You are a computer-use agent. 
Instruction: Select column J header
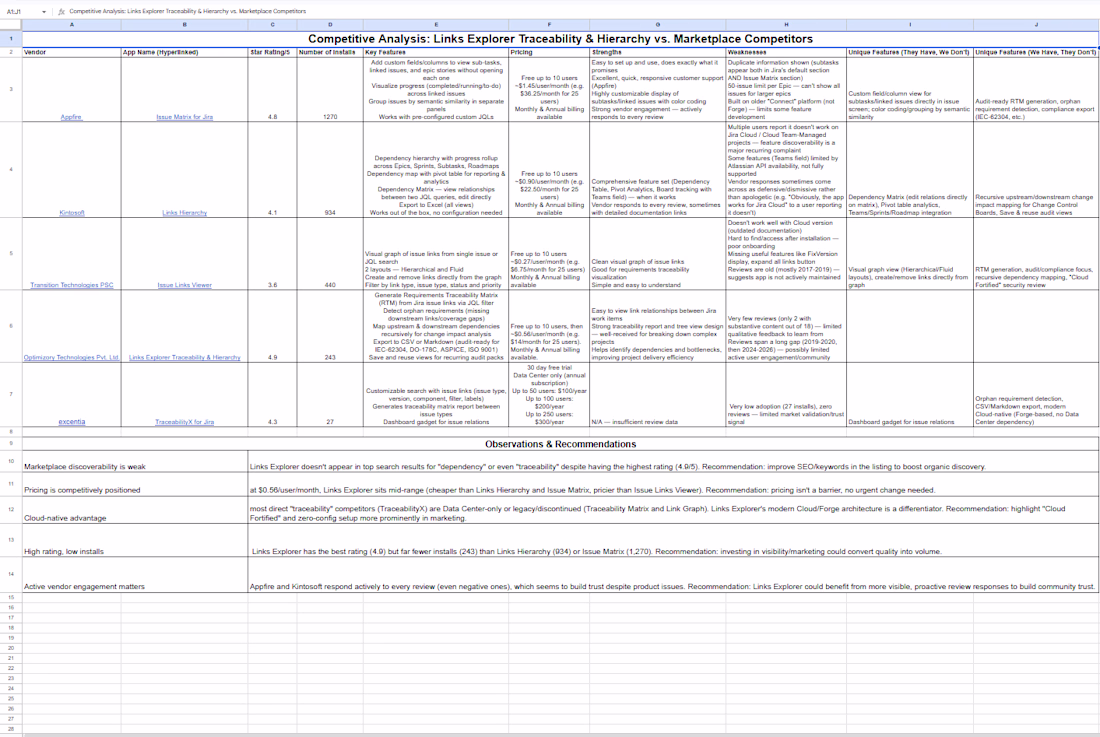point(1036,25)
